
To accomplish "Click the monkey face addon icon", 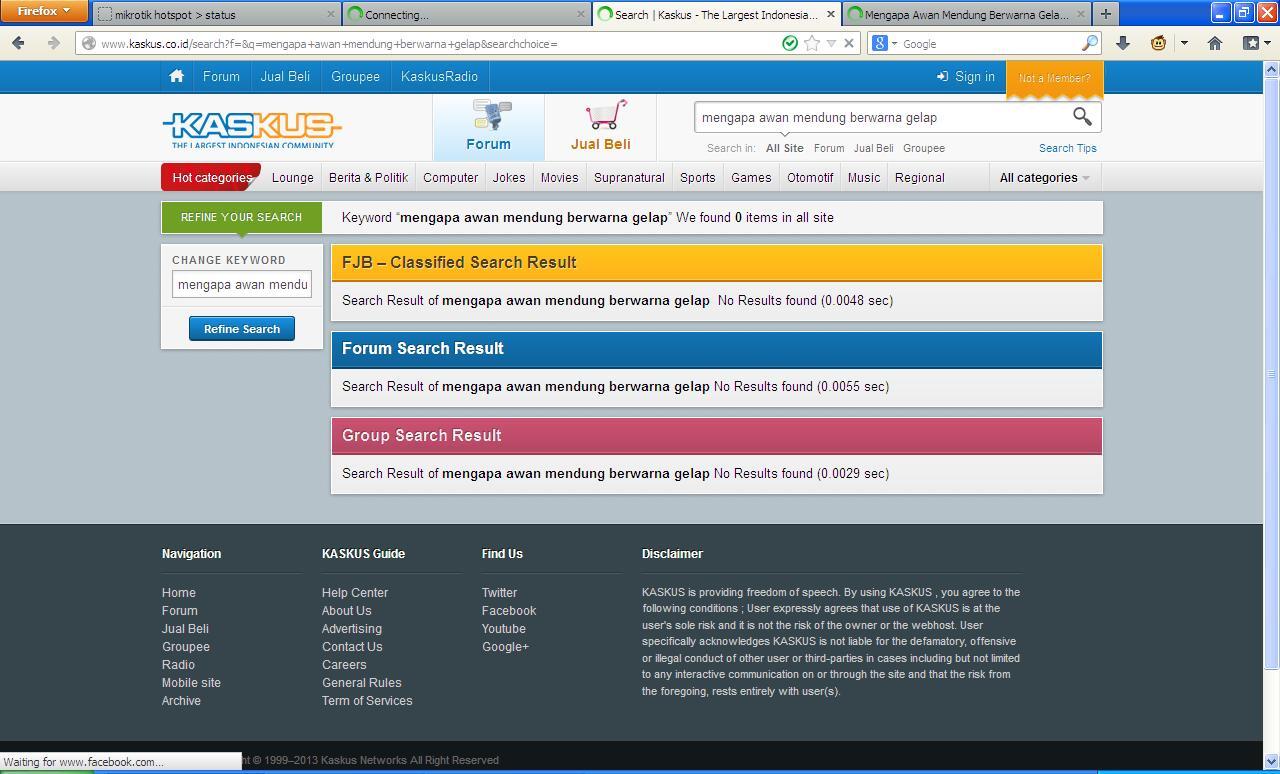I will click(1158, 43).
